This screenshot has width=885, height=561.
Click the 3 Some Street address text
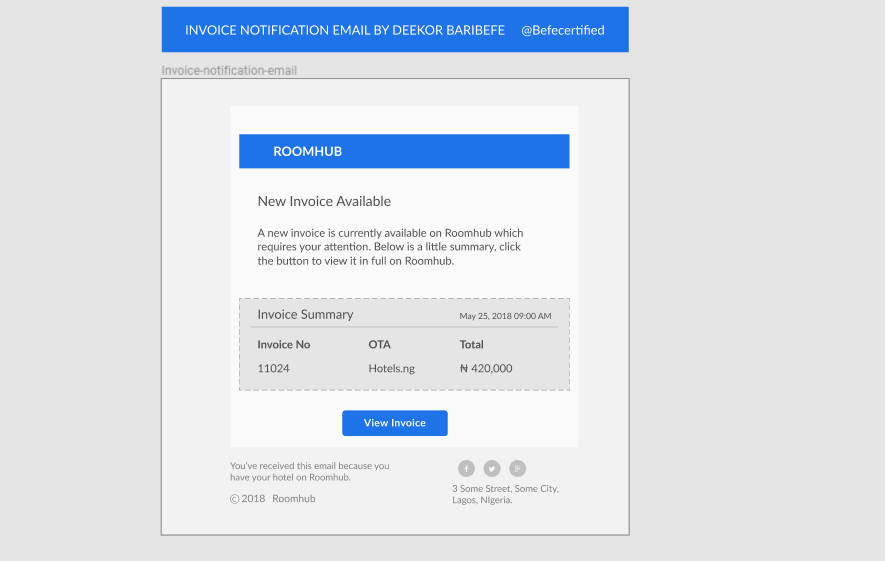click(505, 494)
